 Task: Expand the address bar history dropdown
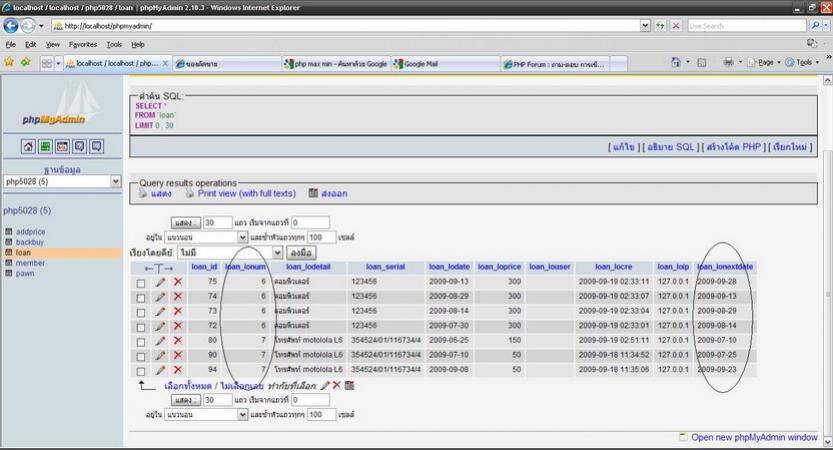click(644, 26)
